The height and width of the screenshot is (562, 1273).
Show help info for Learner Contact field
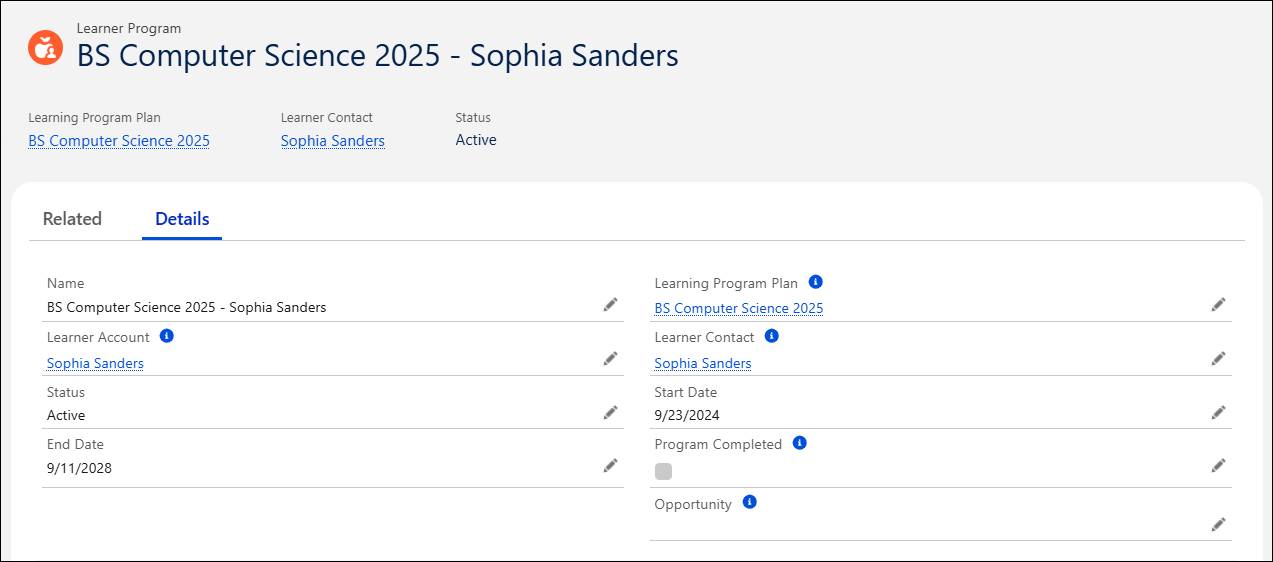pyautogui.click(x=771, y=336)
